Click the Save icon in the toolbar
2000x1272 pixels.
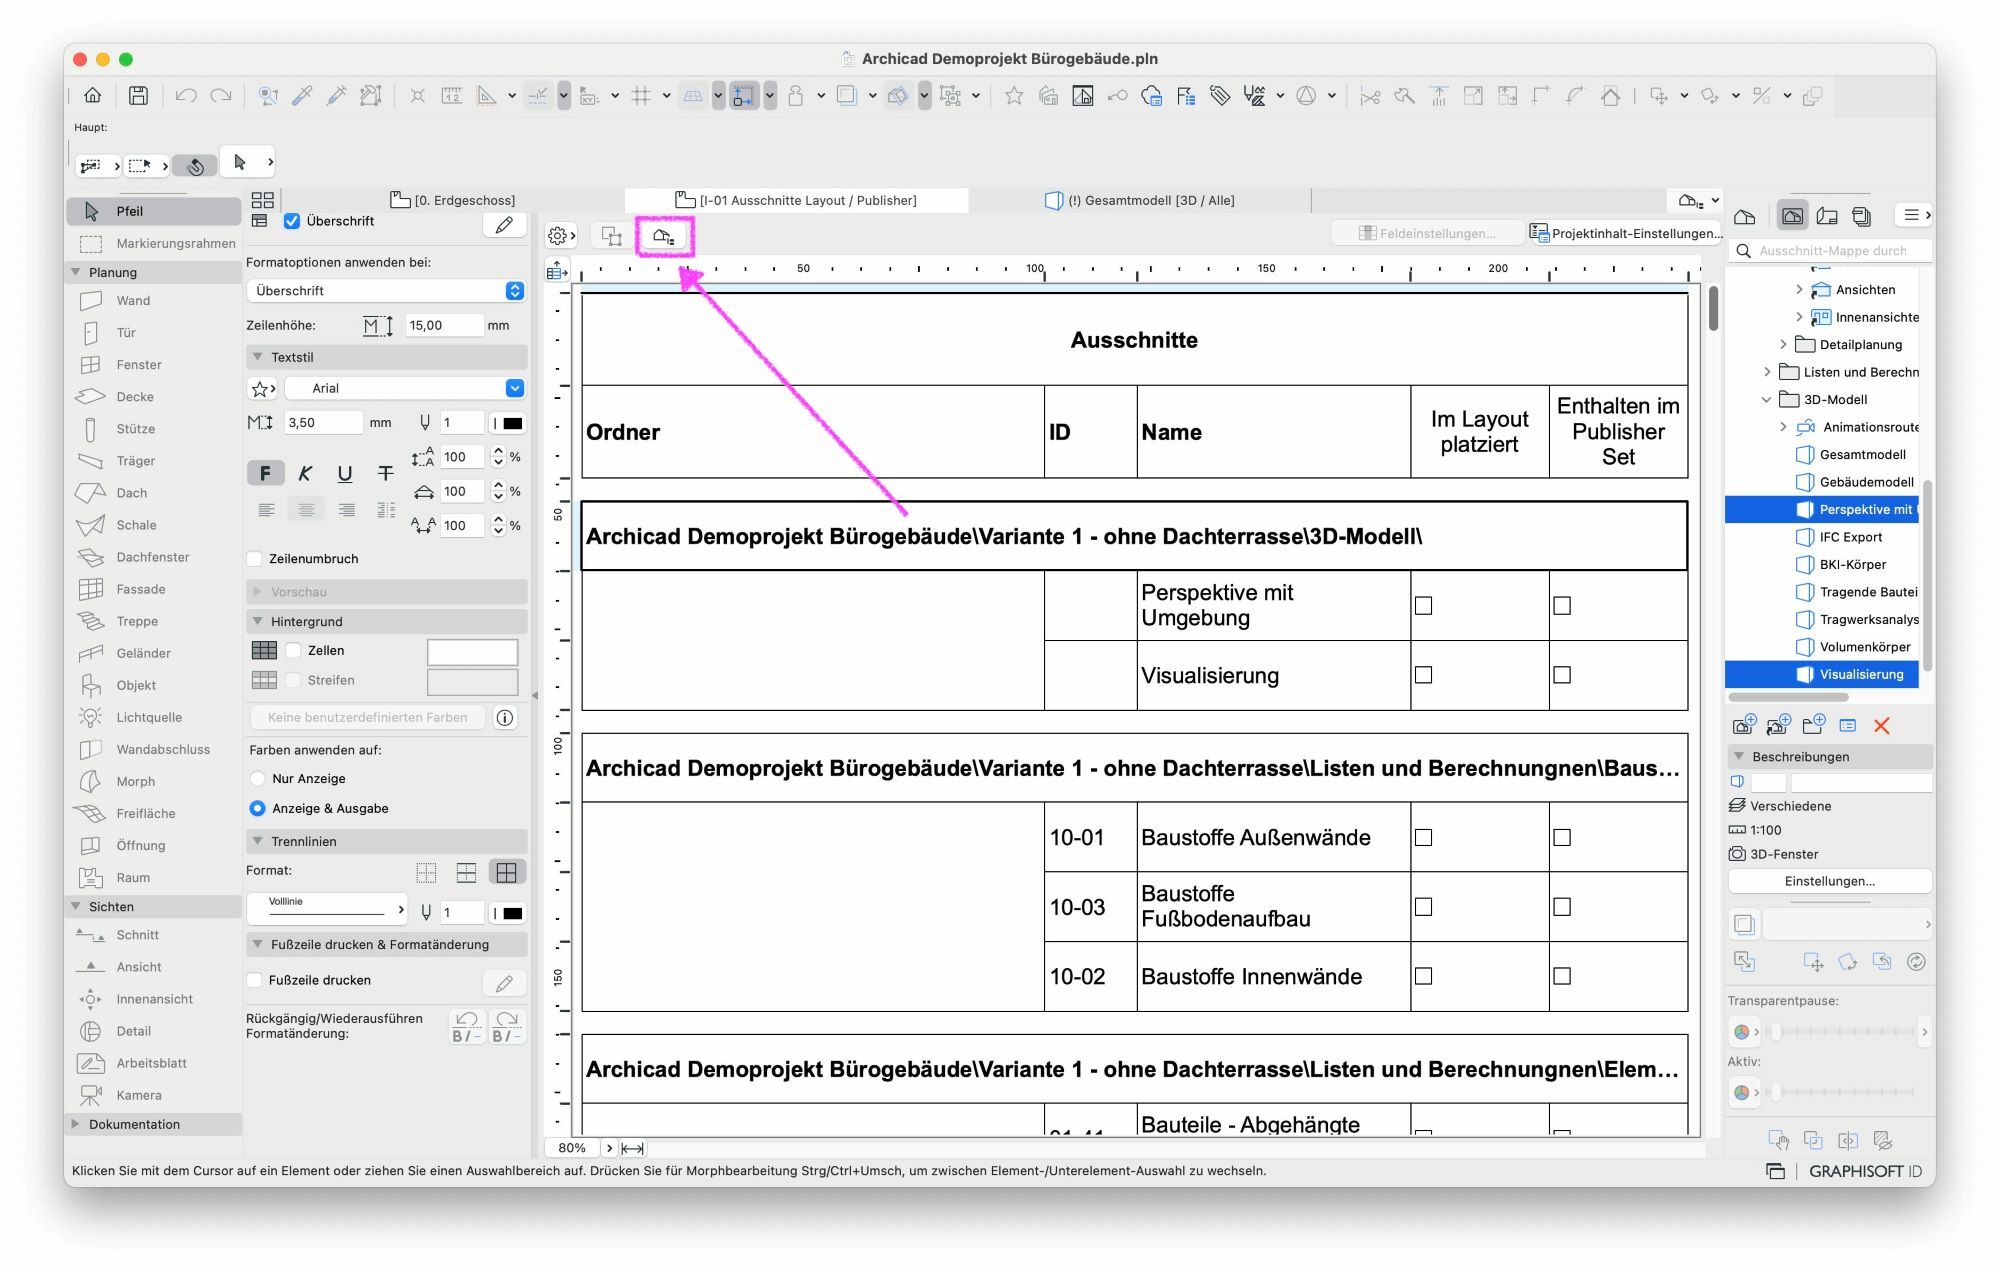click(x=139, y=96)
